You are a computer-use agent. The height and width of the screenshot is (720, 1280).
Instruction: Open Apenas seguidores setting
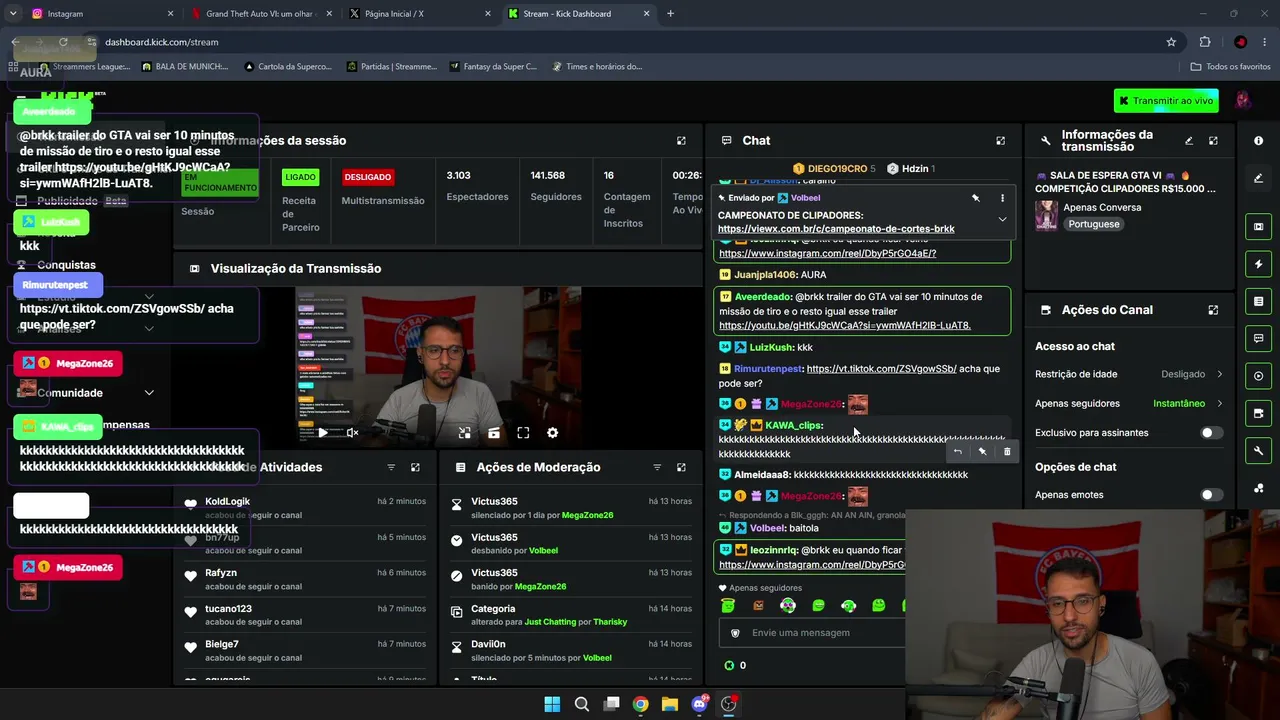[x=1129, y=403]
